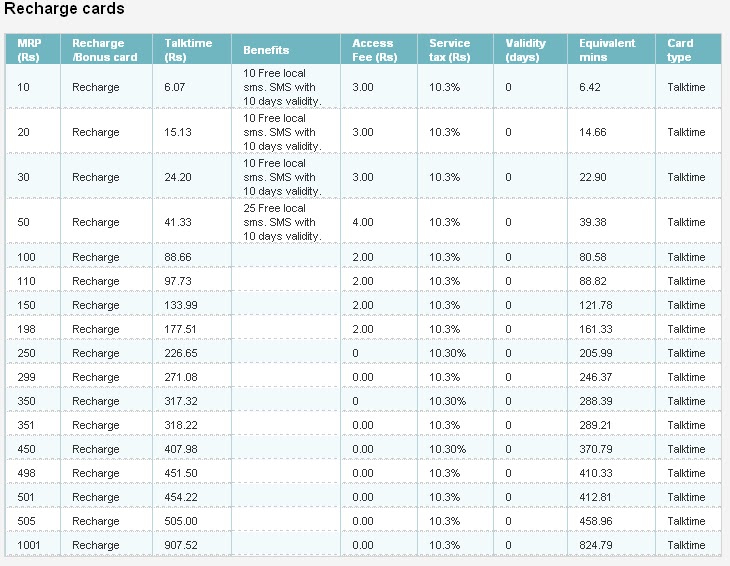The image size is (730, 566).
Task: Select the Benefits column header
Action: (266, 50)
